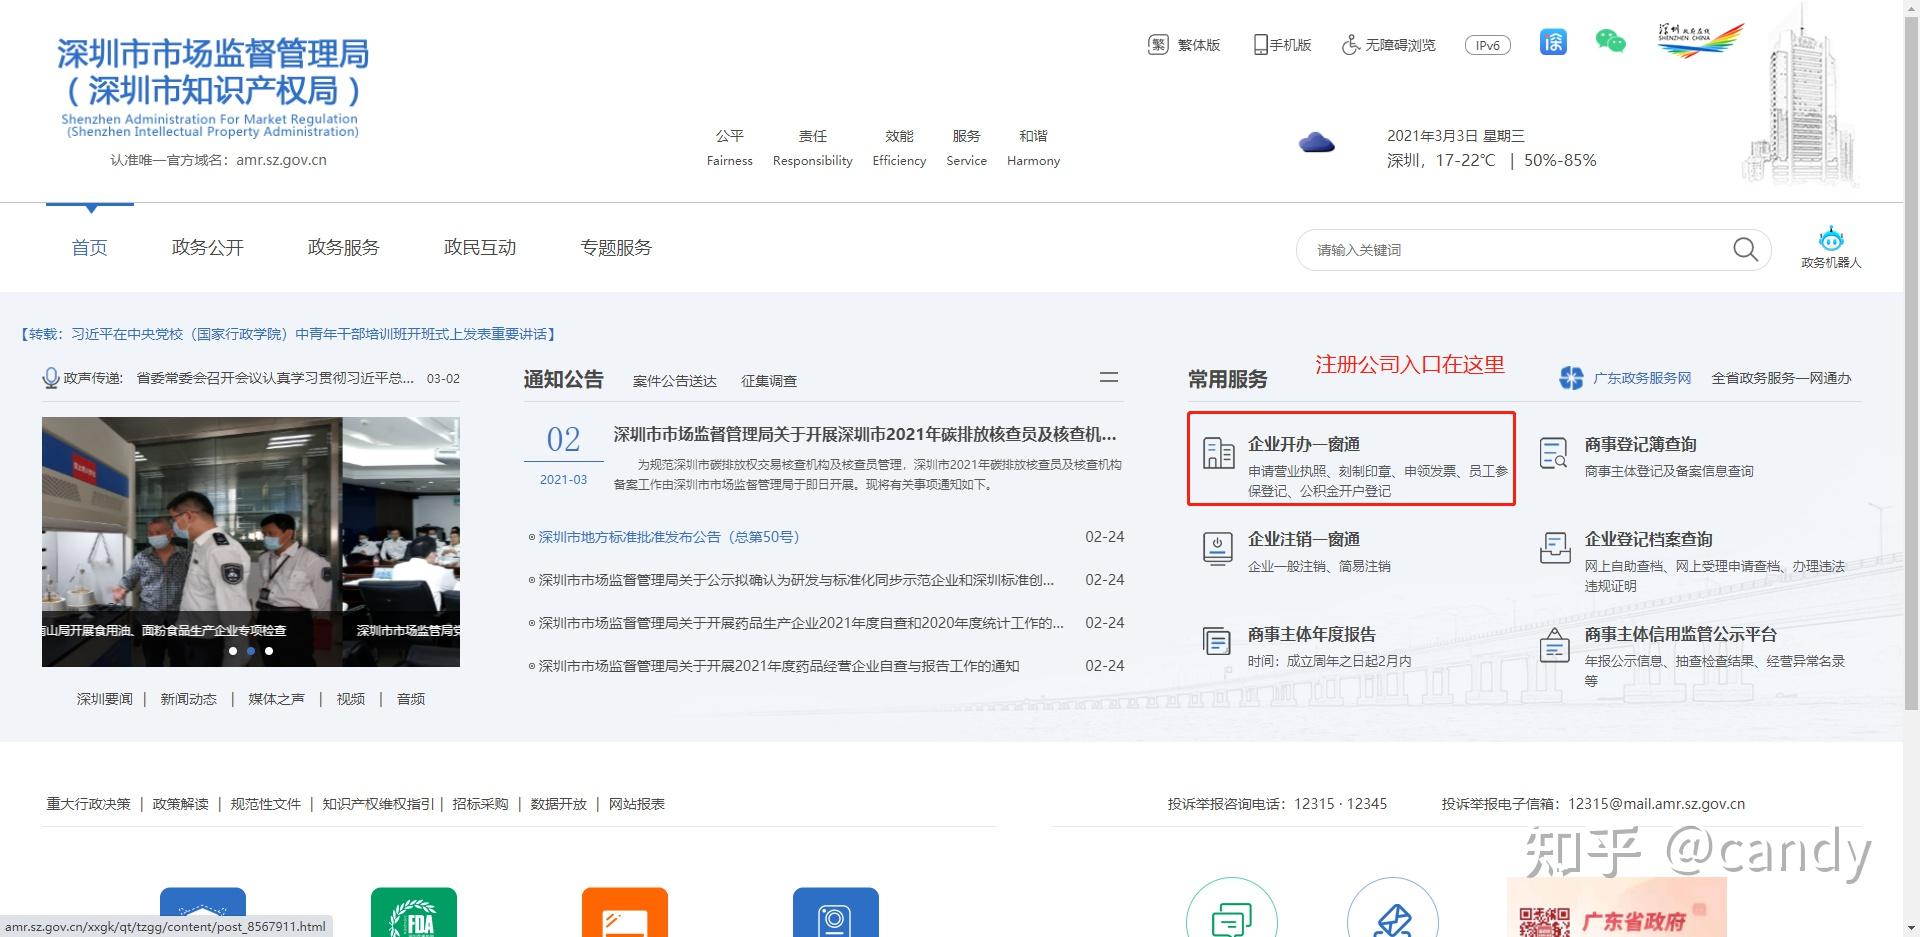
Task: Switch to the 案件公告送达 tab
Action: coord(675,381)
